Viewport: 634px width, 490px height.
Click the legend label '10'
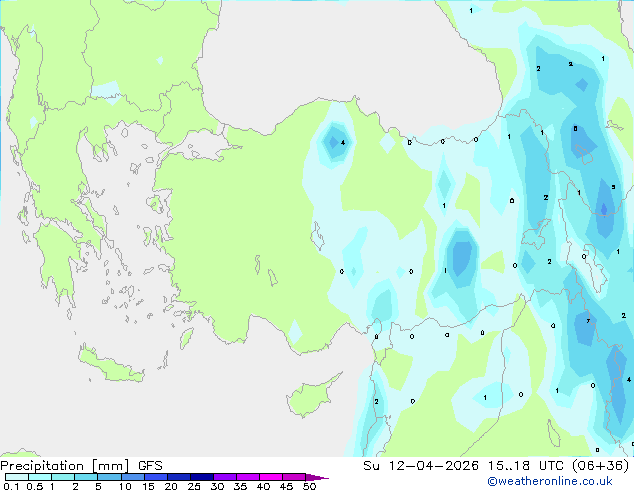pyautogui.click(x=125, y=486)
